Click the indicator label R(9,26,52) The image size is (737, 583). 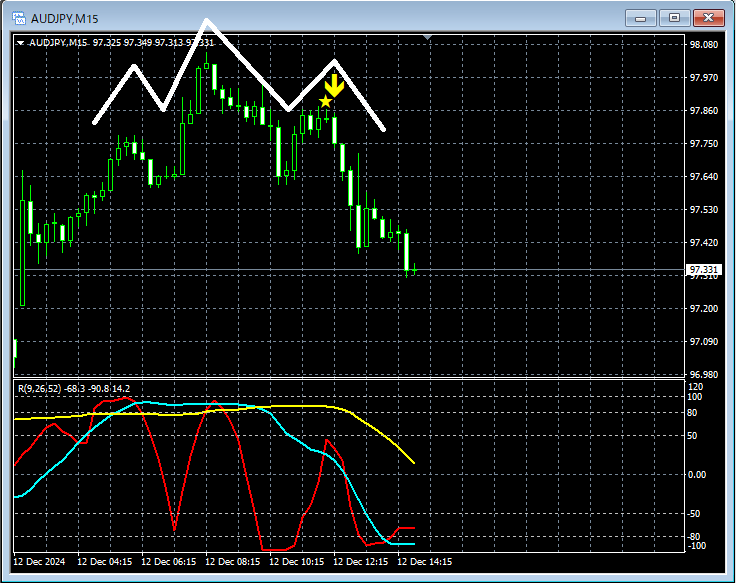point(39,388)
